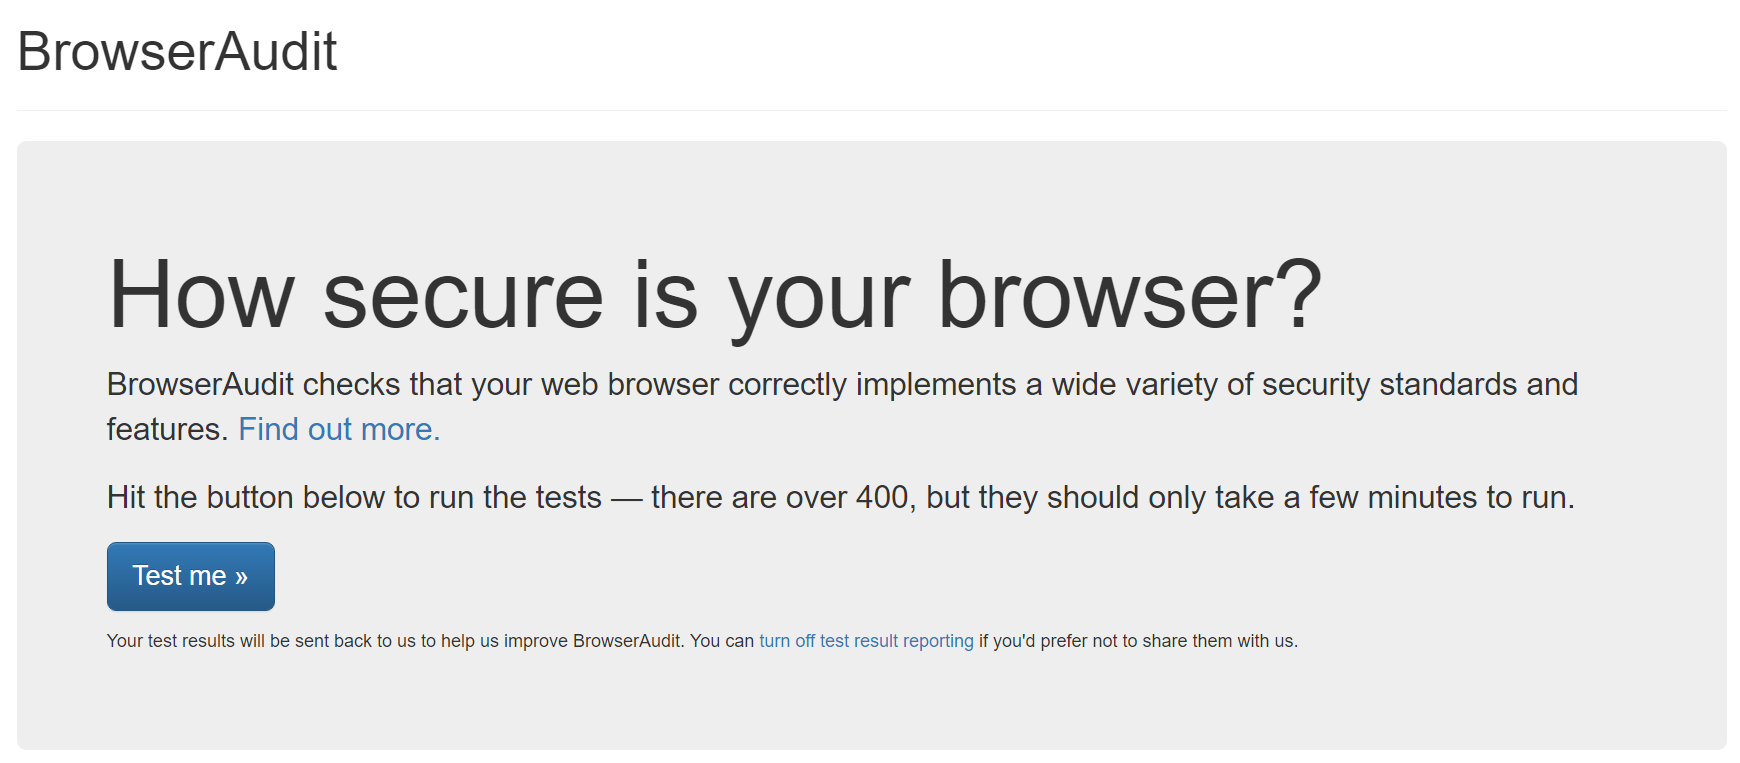
Task: Click the BrowserAudit page title
Action: coord(177,51)
